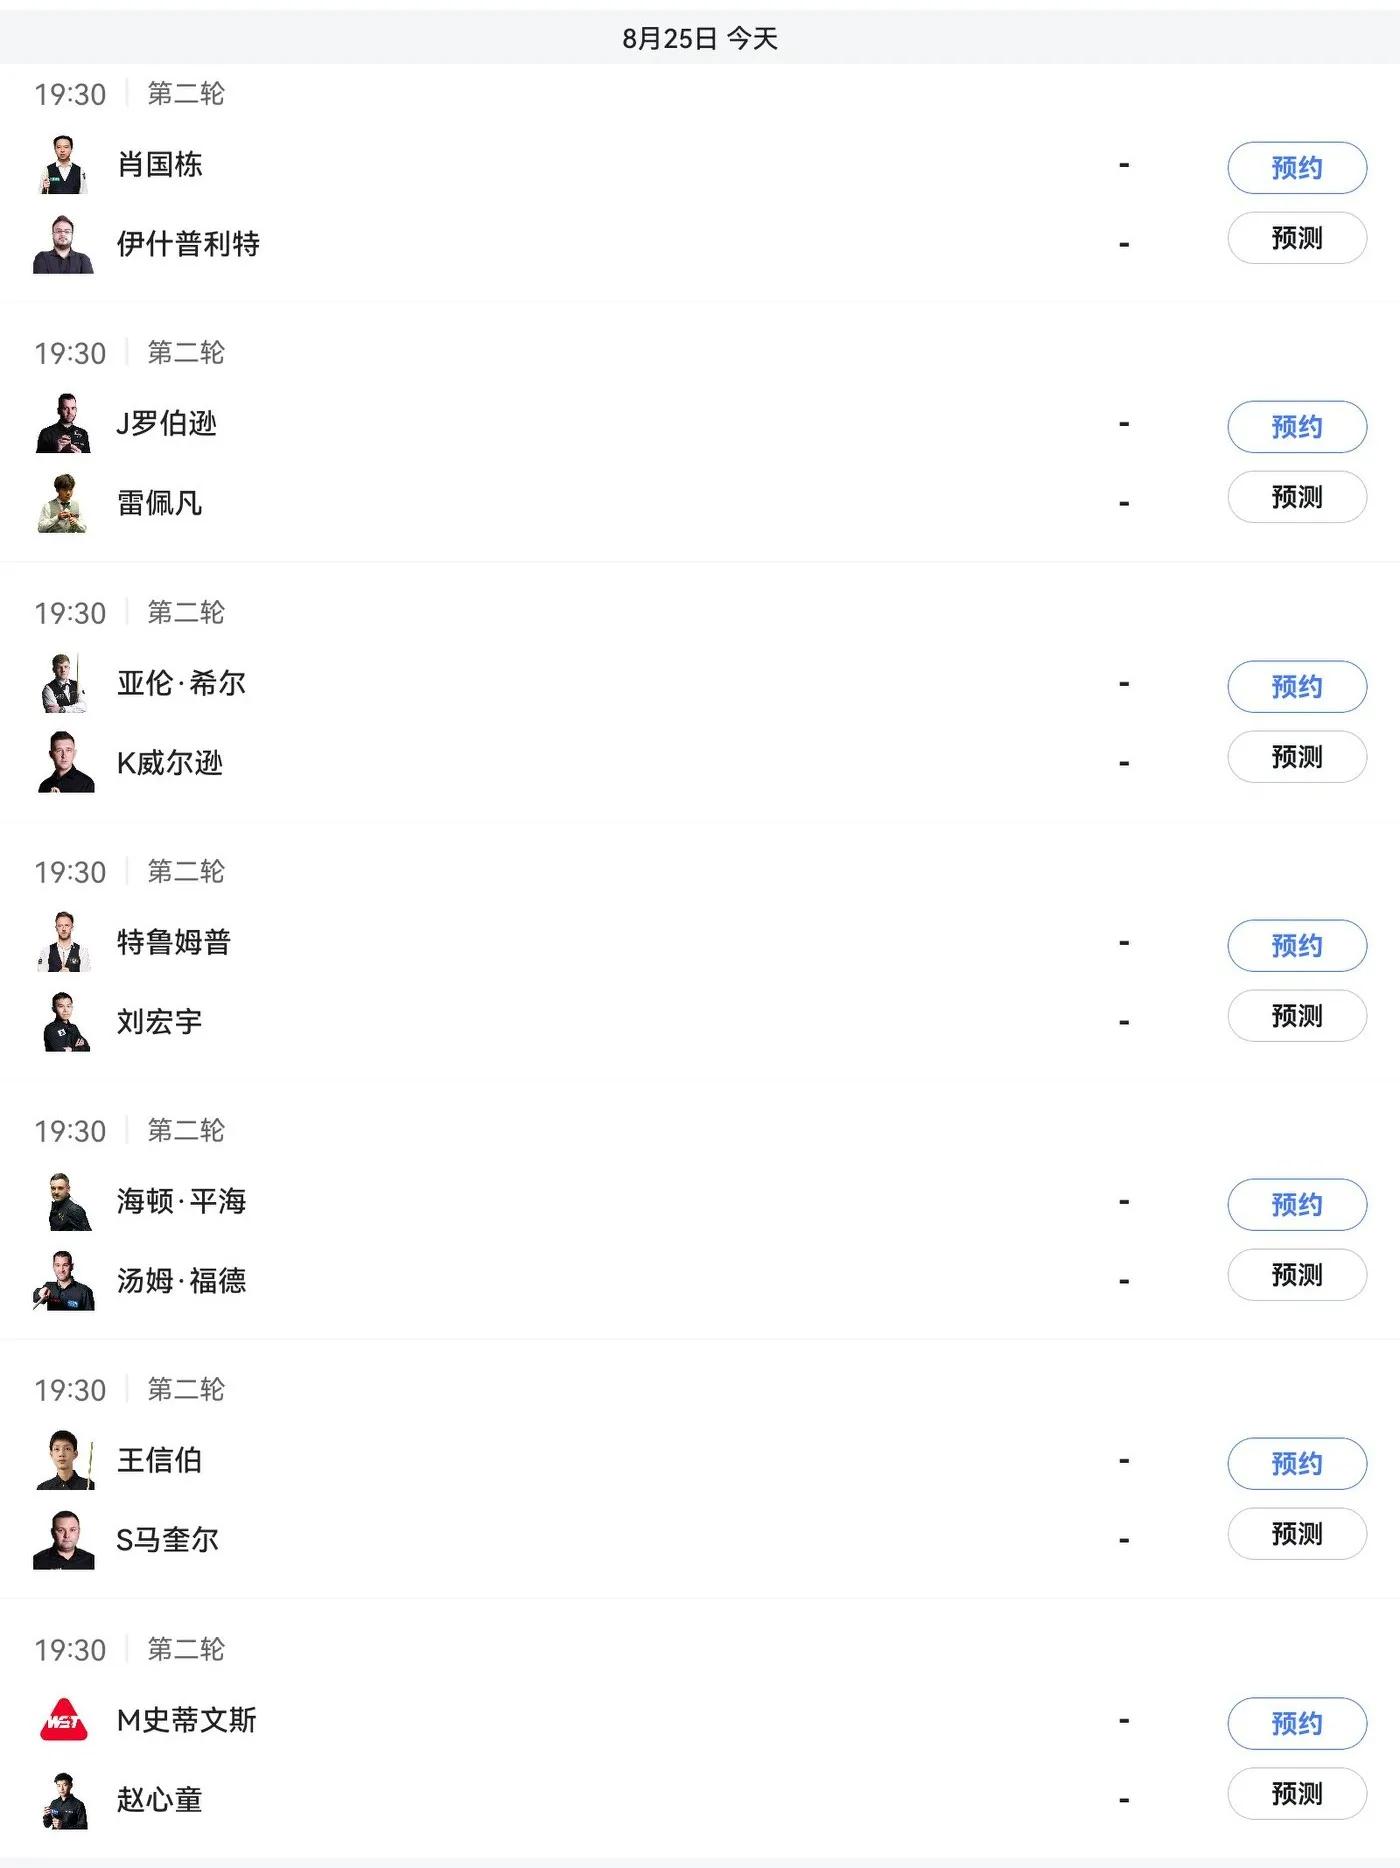1400x1868 pixels.
Task: Open 预测 for 亚伦·希尔 vs K威尔逊
Action: pos(1297,757)
